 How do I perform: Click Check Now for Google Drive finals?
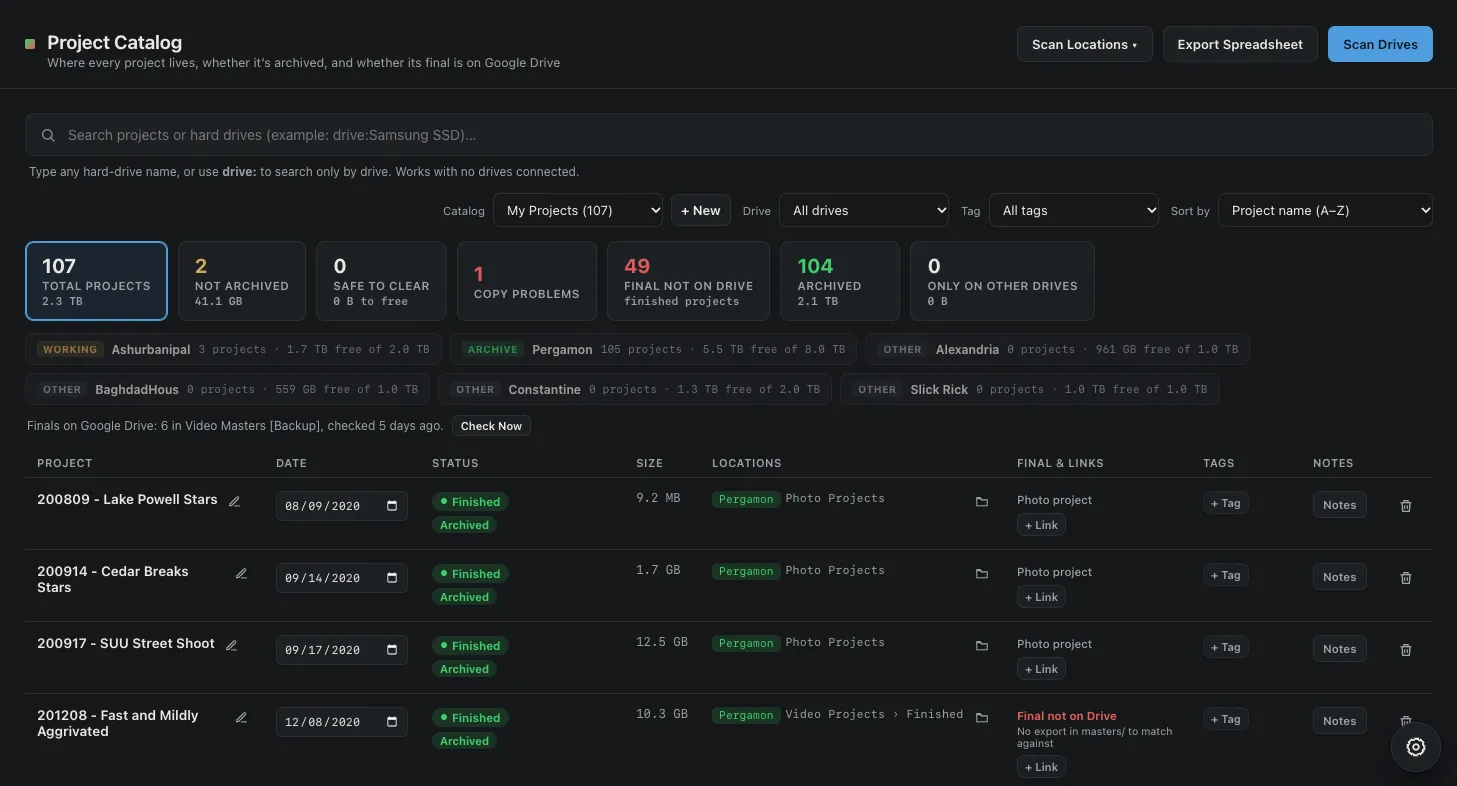click(x=491, y=426)
